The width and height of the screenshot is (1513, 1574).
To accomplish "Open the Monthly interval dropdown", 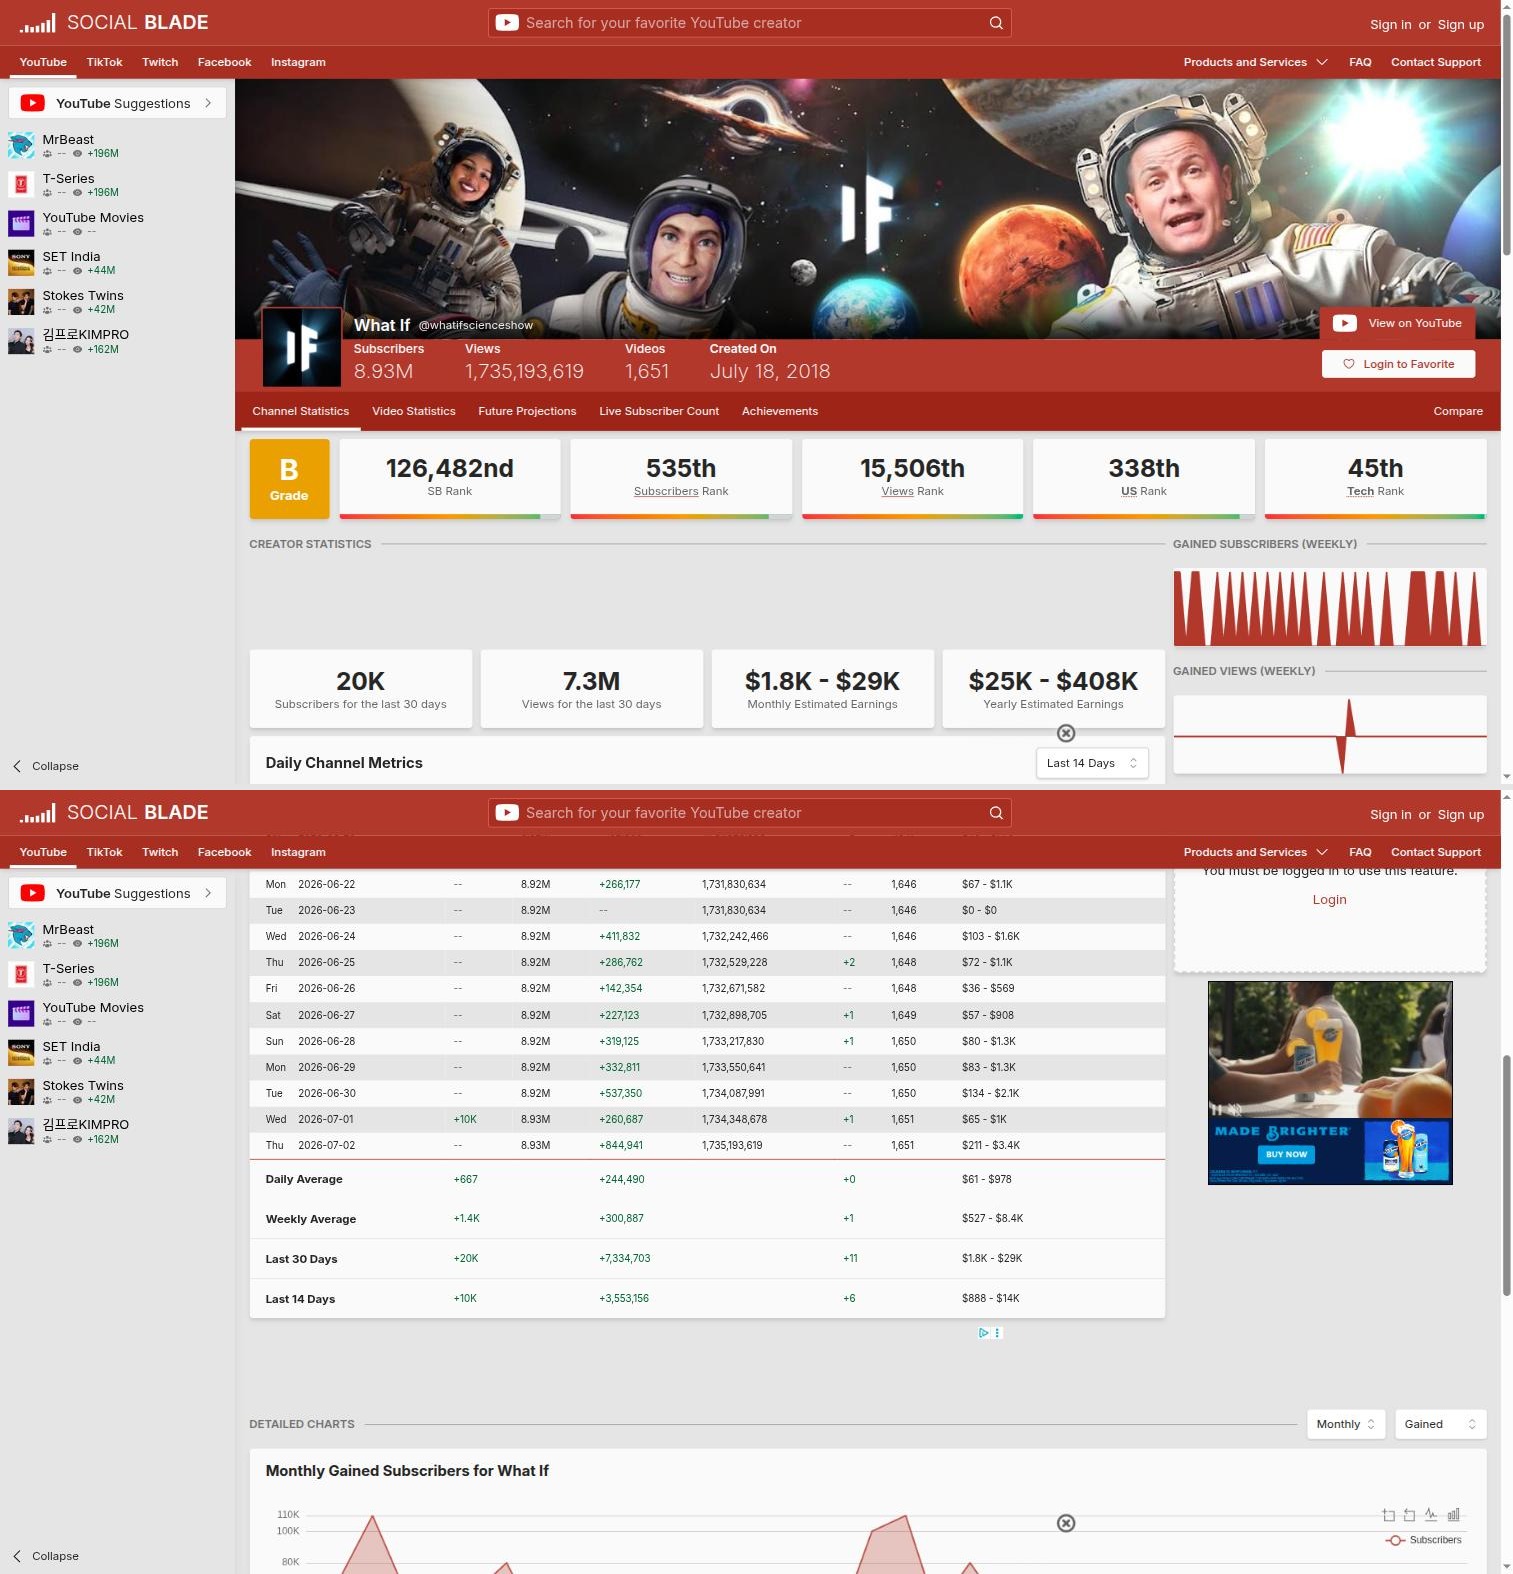I will click(1346, 1424).
